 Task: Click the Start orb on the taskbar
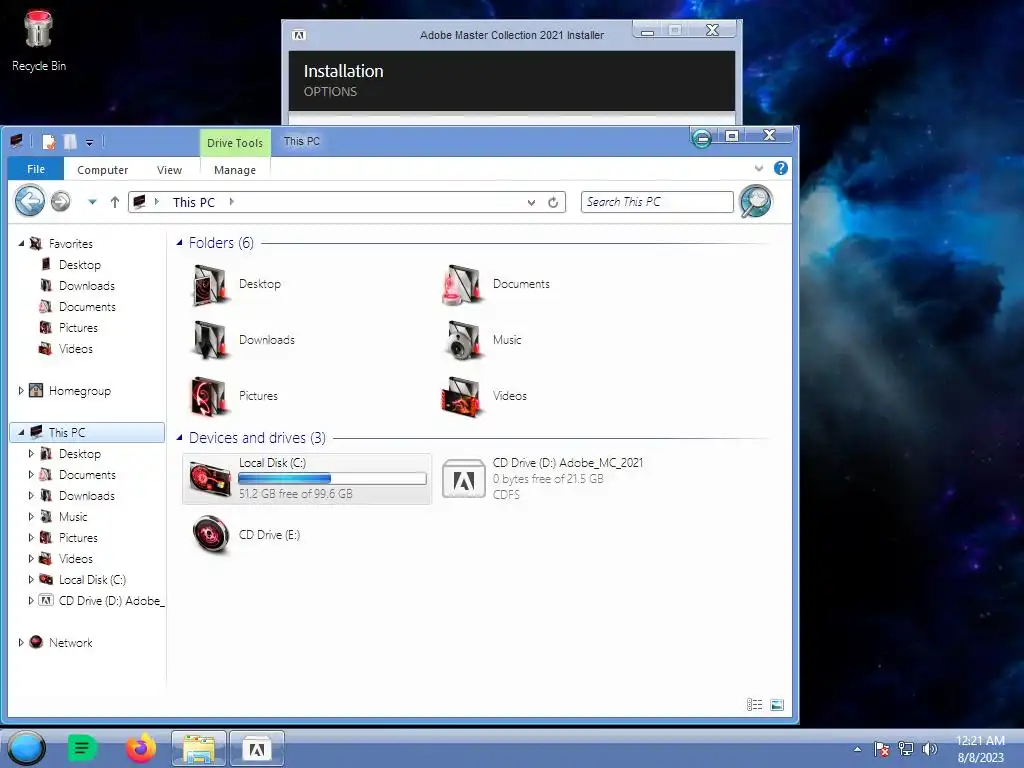(27, 748)
